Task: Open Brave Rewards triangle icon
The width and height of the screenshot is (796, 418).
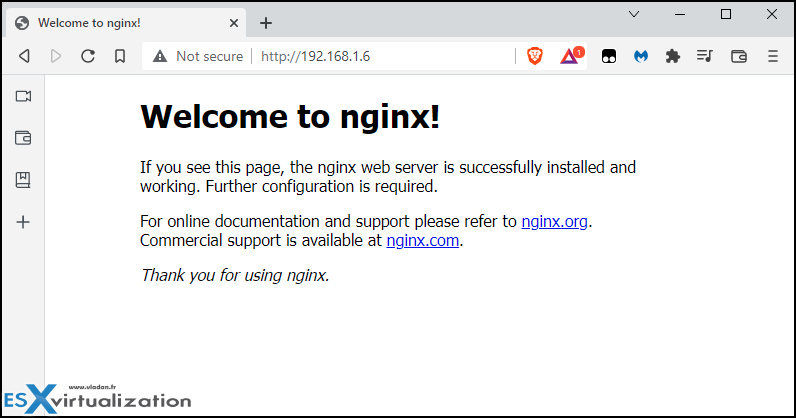Action: (572, 55)
